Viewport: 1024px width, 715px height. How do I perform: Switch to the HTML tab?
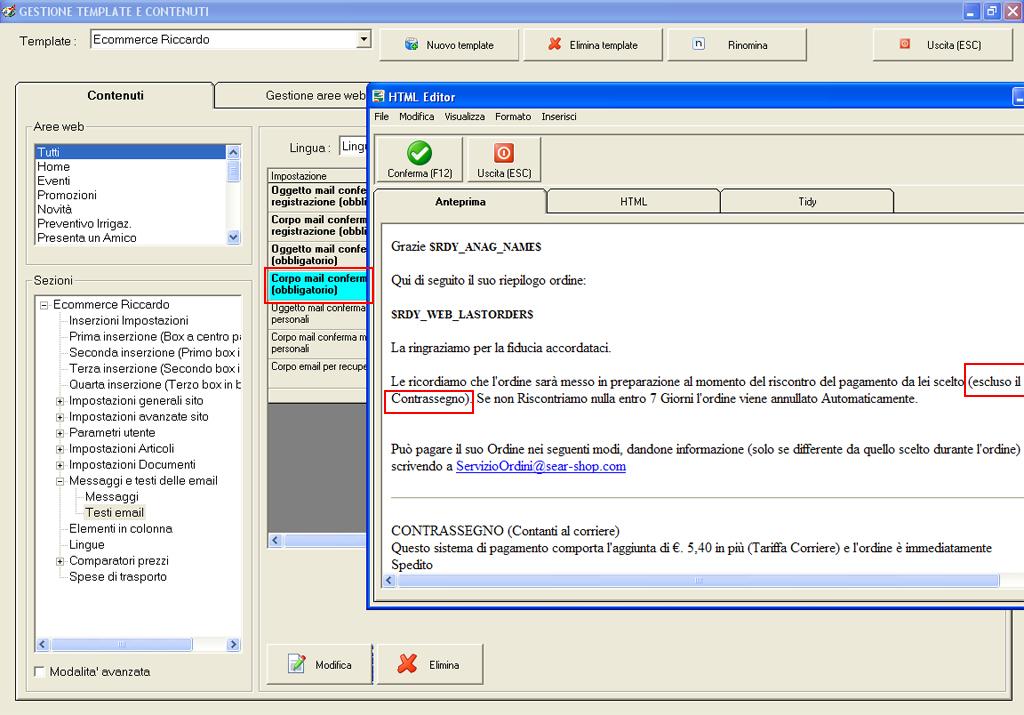coord(633,201)
